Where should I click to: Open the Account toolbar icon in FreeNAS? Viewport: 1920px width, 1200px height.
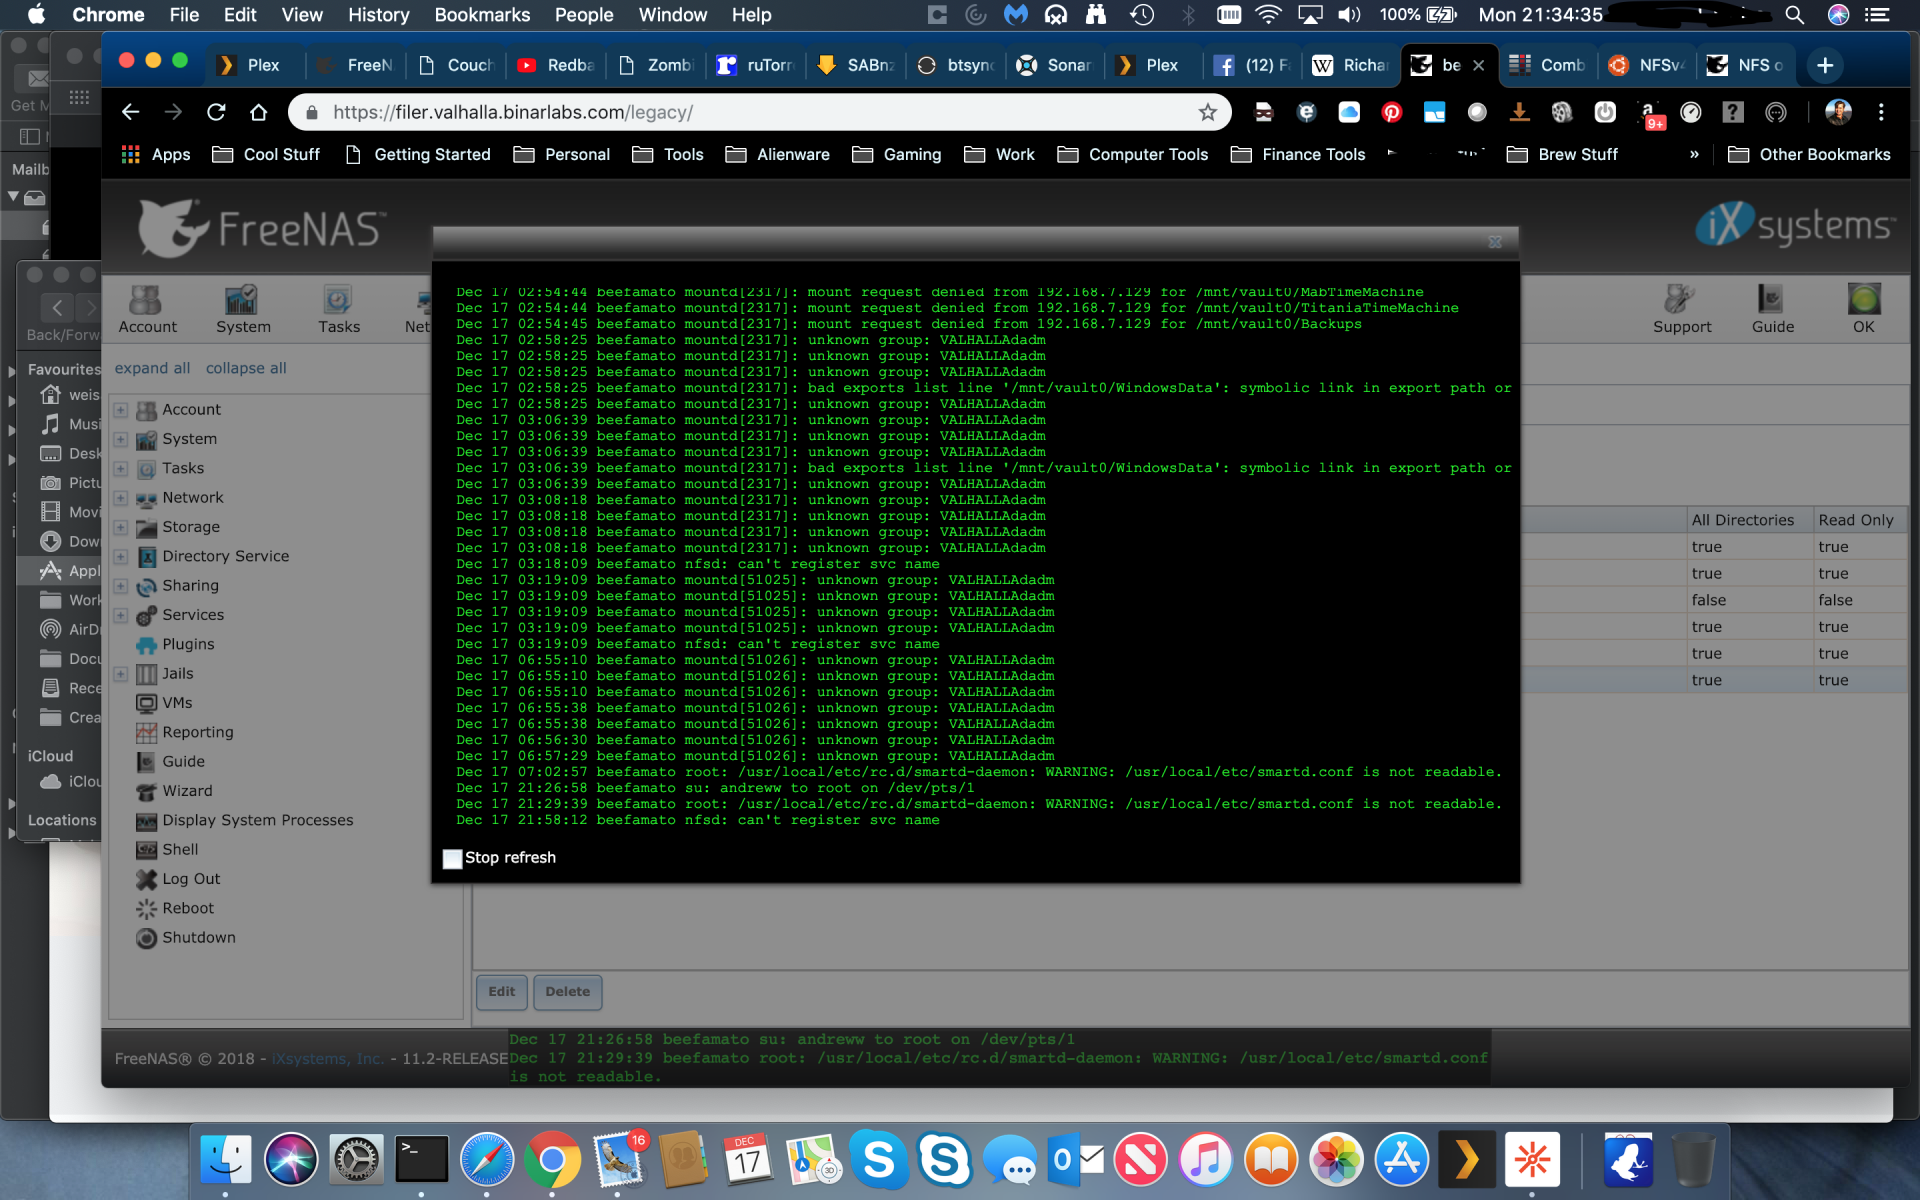pos(147,309)
